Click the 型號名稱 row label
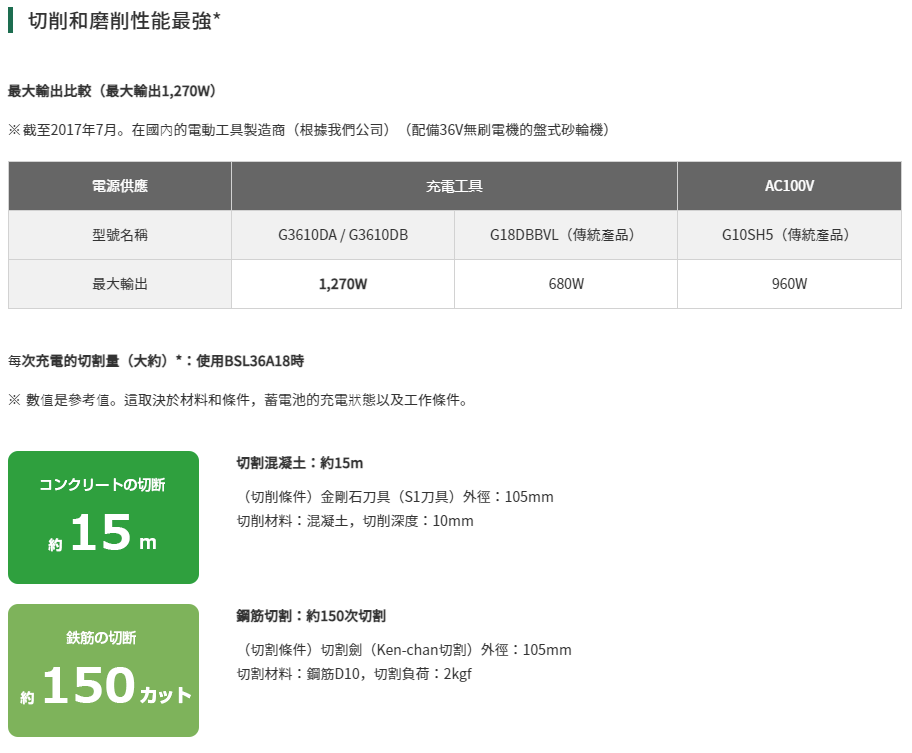 [x=120, y=235]
